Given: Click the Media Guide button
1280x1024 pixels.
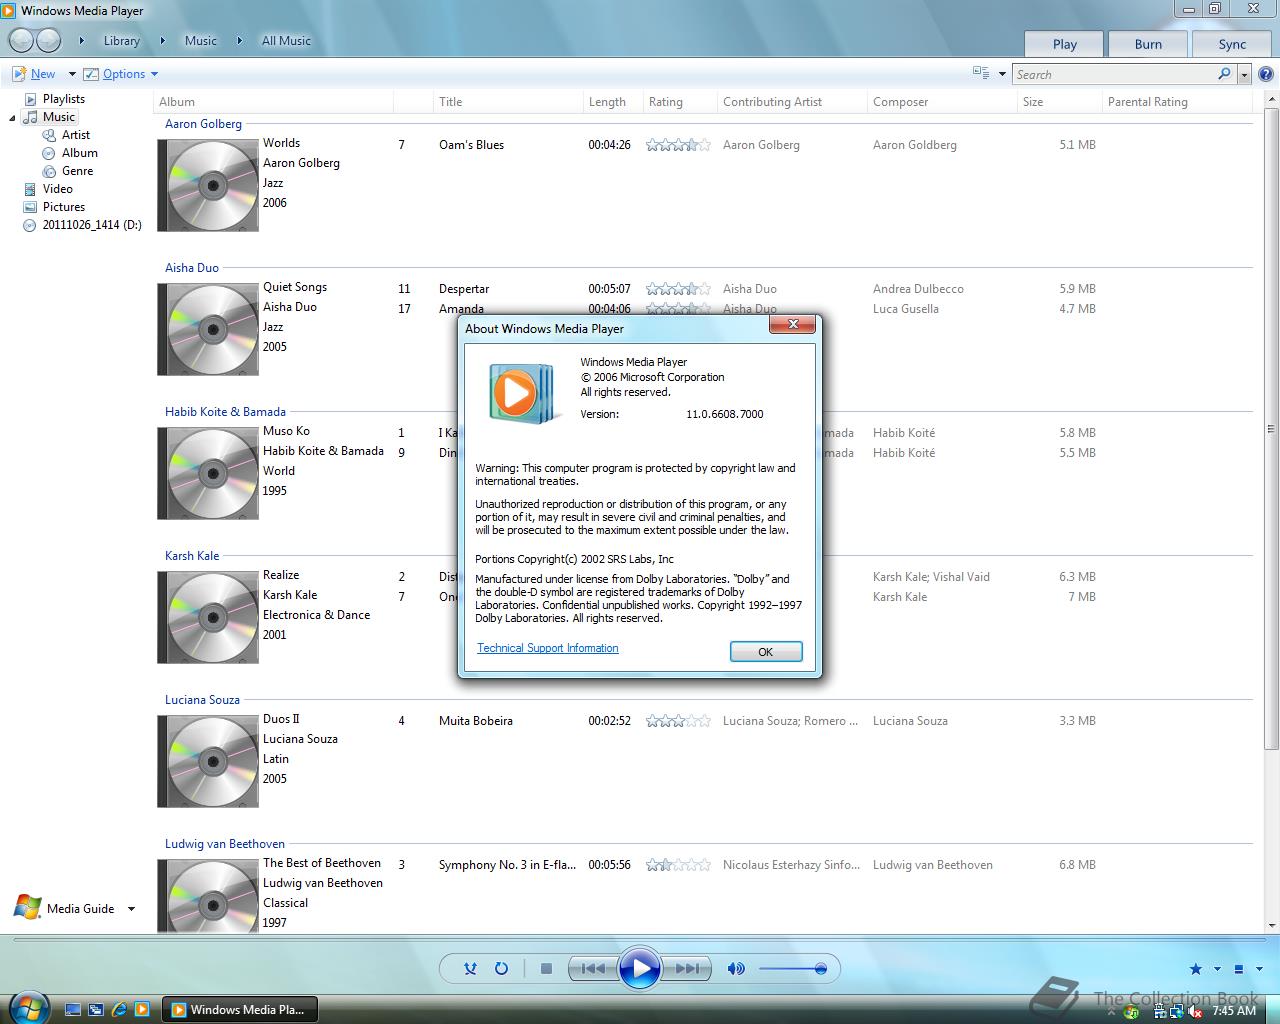Looking at the screenshot, I should 64,908.
